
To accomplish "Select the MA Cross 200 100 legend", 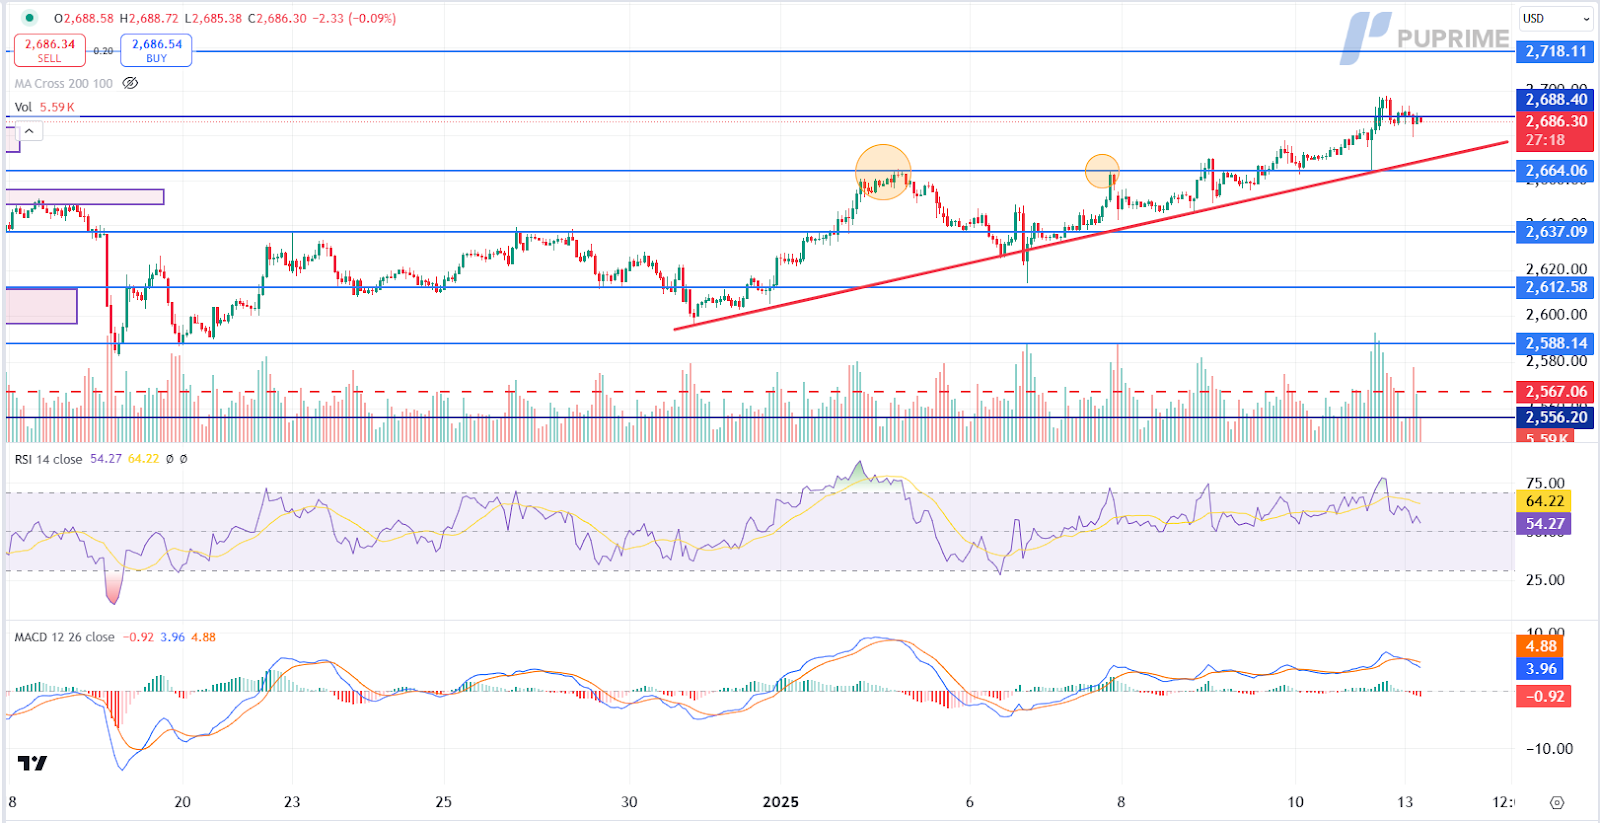I will [x=64, y=84].
